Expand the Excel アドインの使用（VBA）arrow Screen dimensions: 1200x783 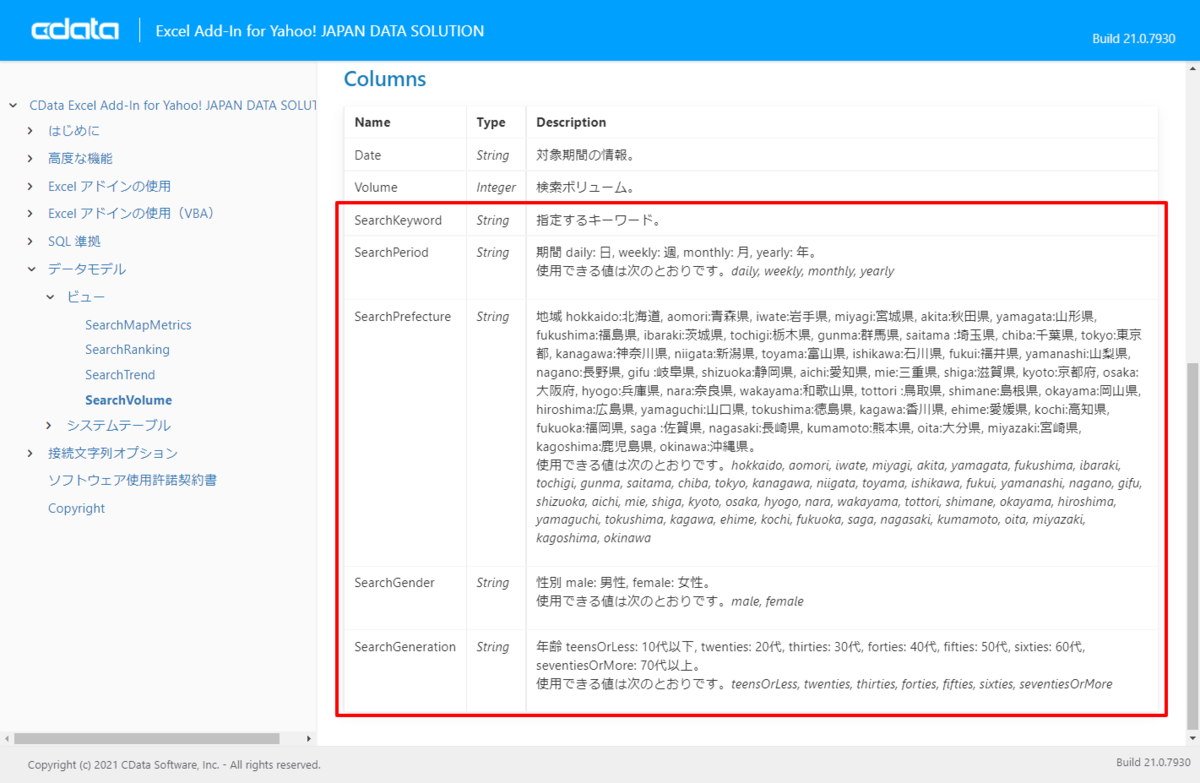pos(32,214)
